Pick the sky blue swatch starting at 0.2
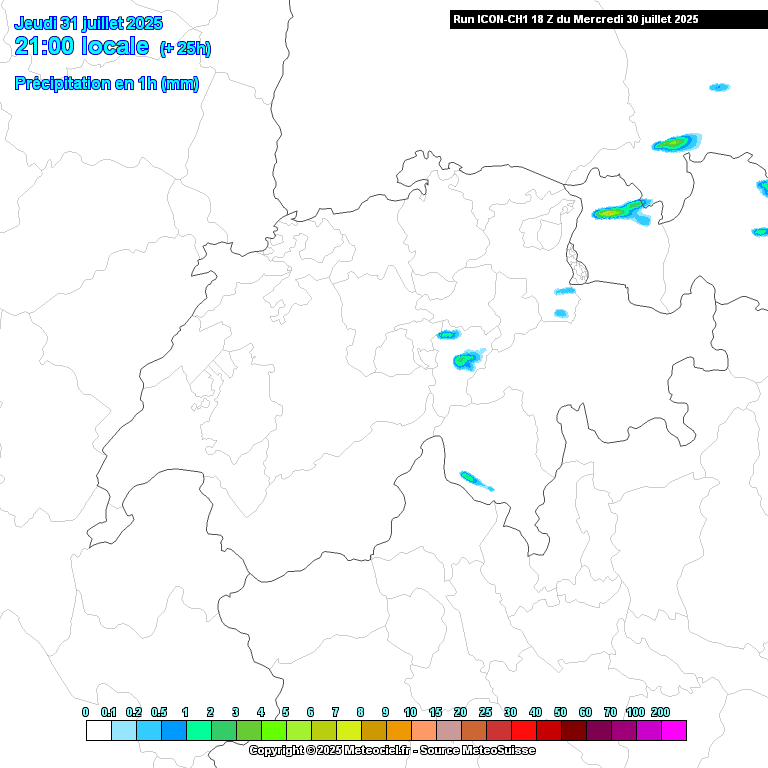Viewport: 768px width, 768px height. coord(149,730)
